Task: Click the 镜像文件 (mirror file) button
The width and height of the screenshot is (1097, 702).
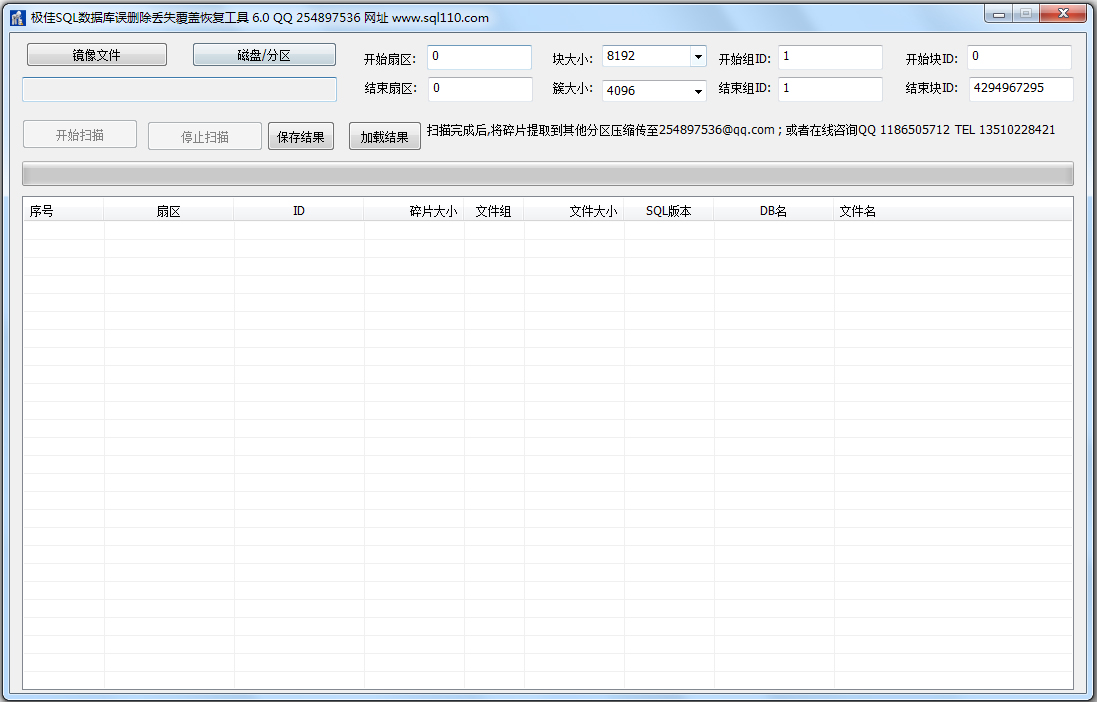Action: [x=96, y=55]
